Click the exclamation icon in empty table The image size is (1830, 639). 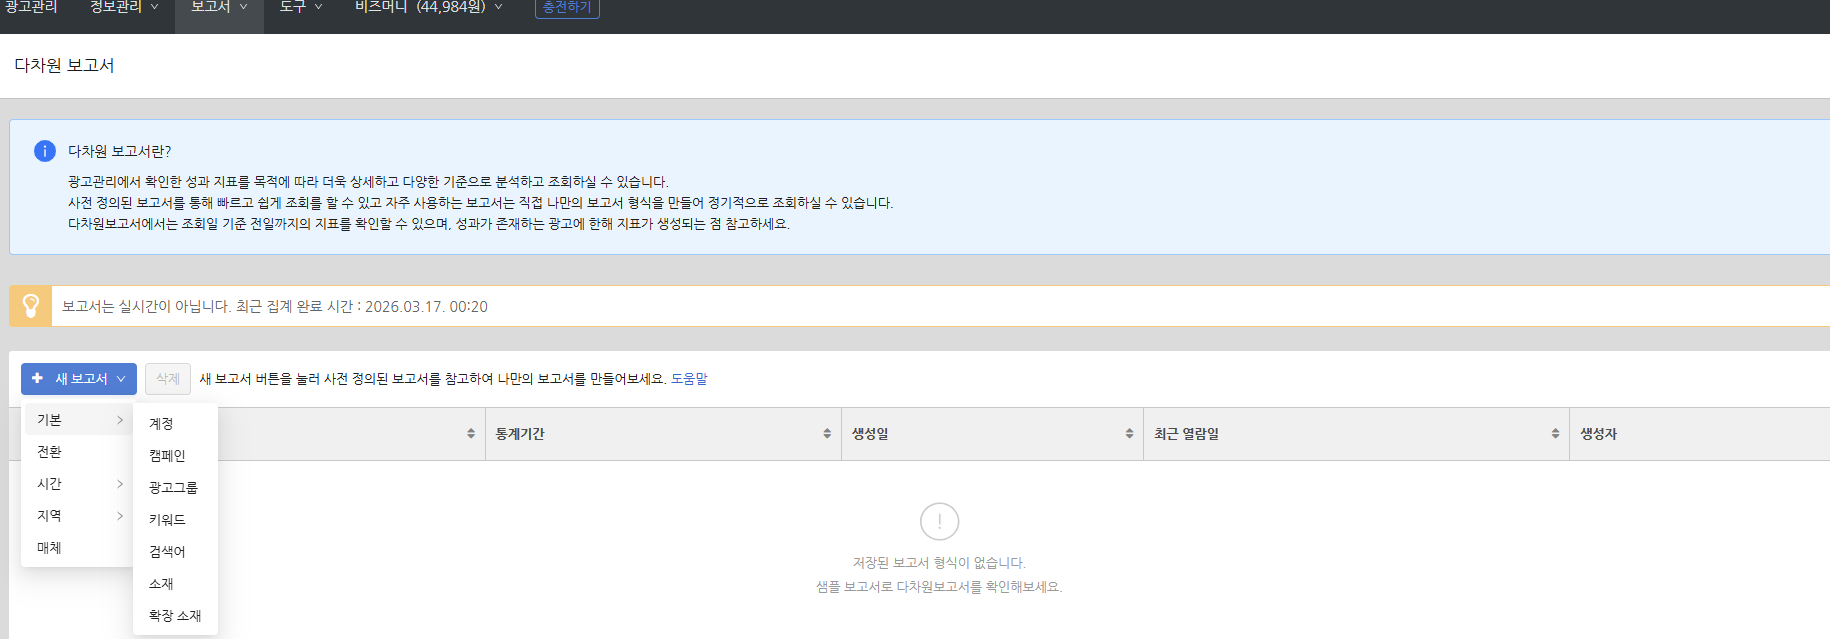(x=939, y=521)
